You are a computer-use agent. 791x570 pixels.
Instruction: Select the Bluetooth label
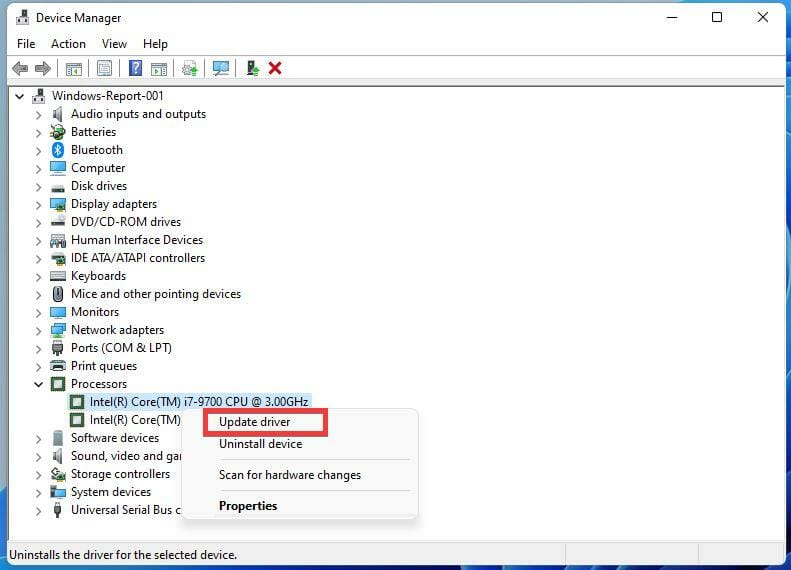(97, 150)
